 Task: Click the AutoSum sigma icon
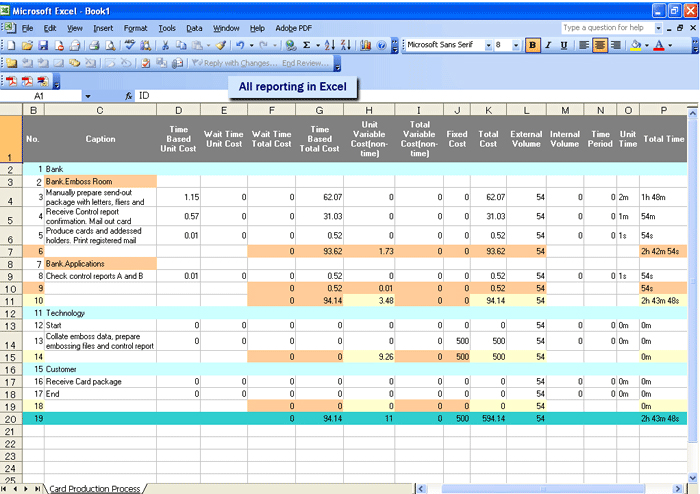[307, 45]
